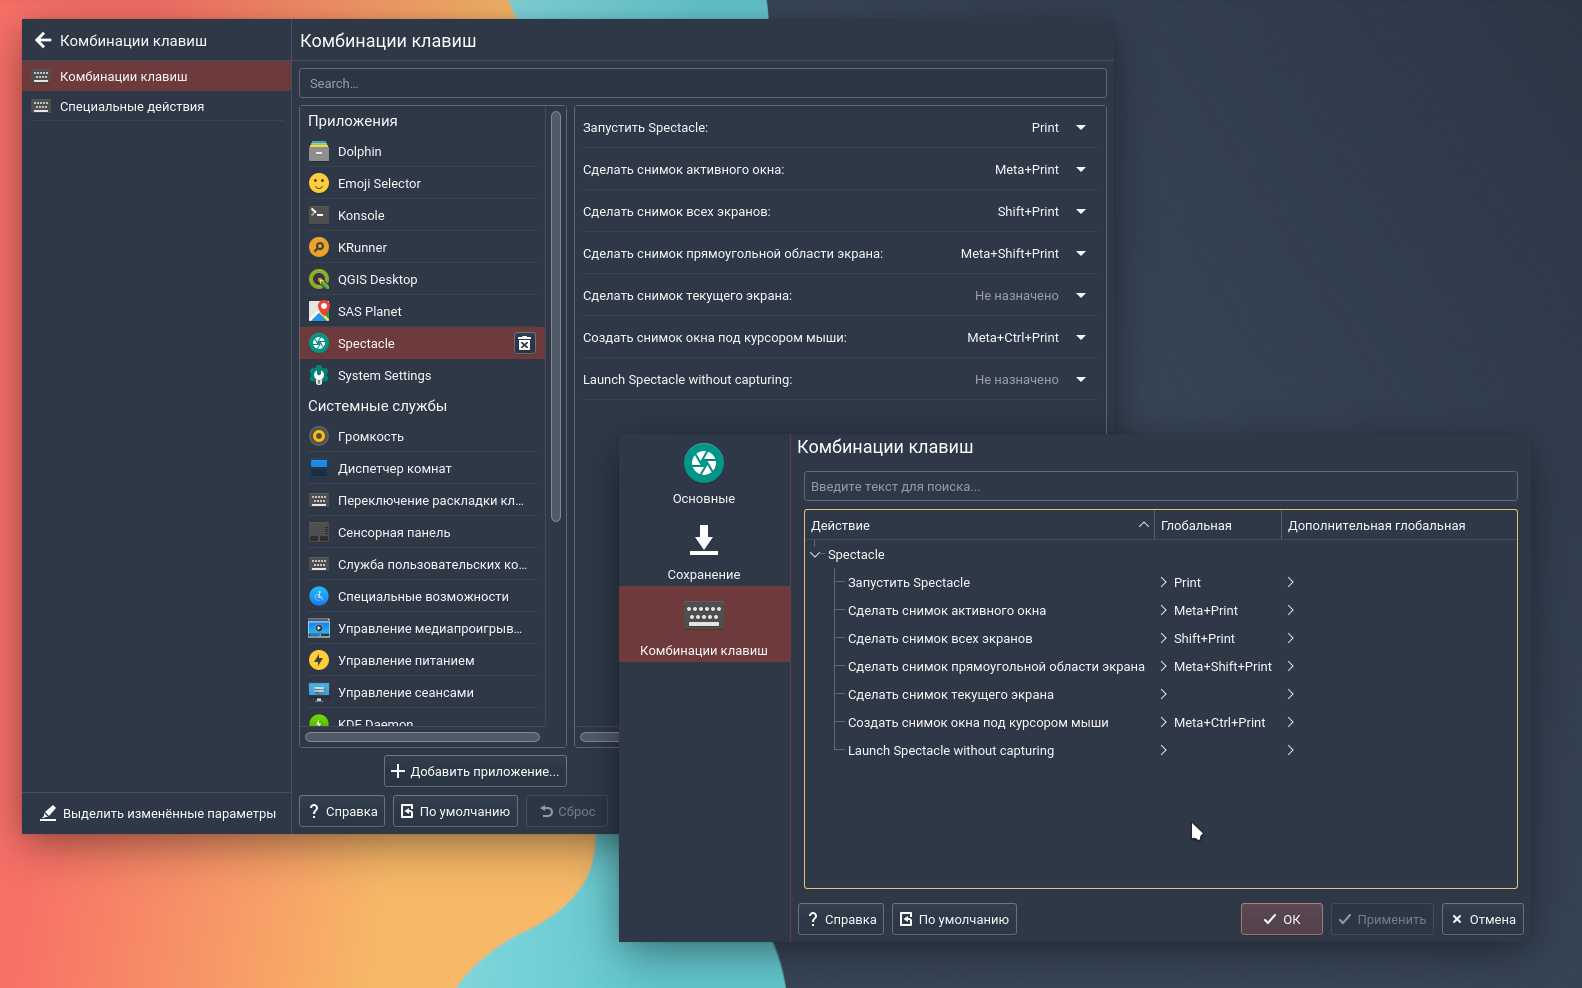Select the Громкость icon
The height and width of the screenshot is (988, 1582).
tap(319, 436)
